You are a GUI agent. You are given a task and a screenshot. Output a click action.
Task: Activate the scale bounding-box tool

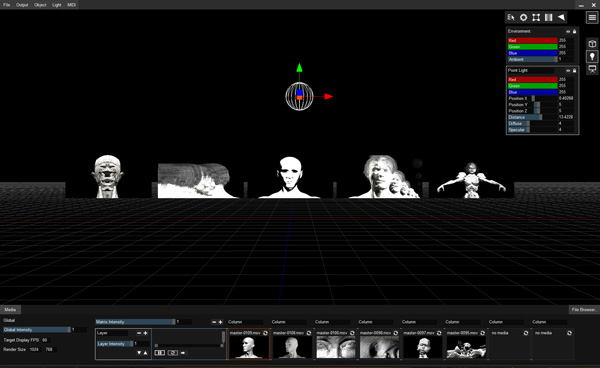pyautogui.click(x=536, y=17)
